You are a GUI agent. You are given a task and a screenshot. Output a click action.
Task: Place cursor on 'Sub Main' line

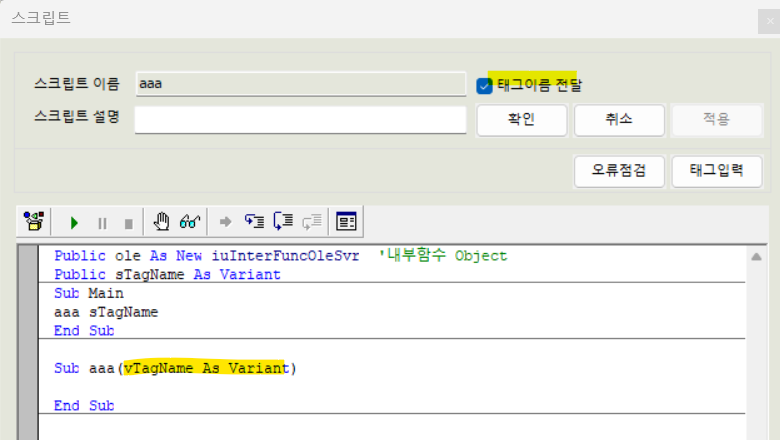pyautogui.click(x=89, y=293)
